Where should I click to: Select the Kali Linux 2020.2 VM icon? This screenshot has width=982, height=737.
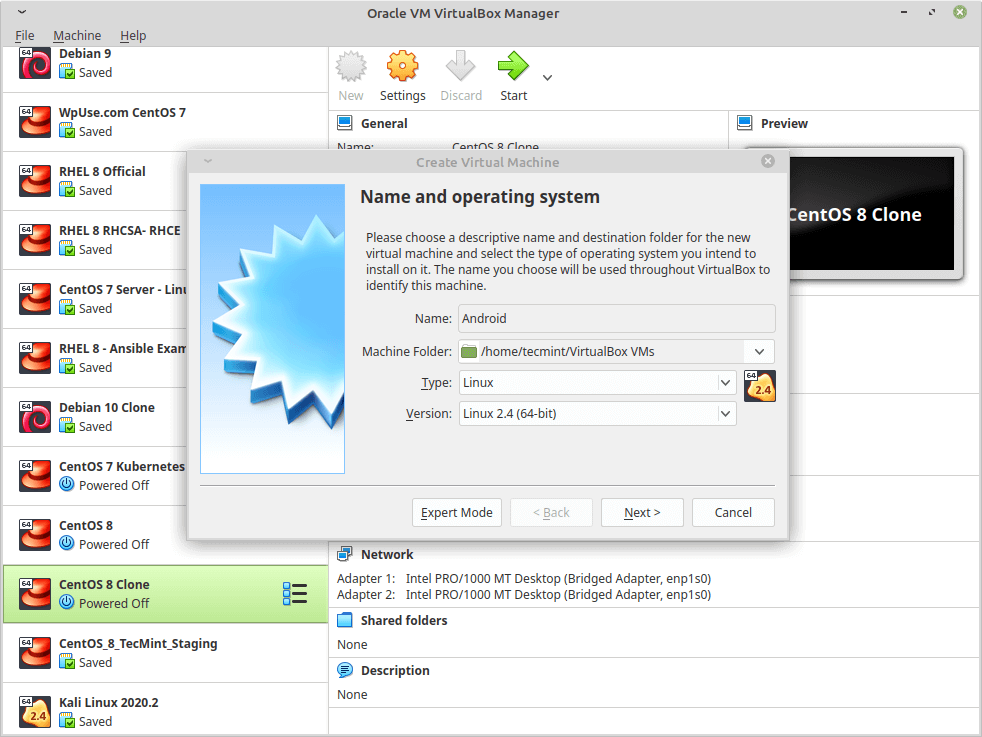pyautogui.click(x=34, y=712)
